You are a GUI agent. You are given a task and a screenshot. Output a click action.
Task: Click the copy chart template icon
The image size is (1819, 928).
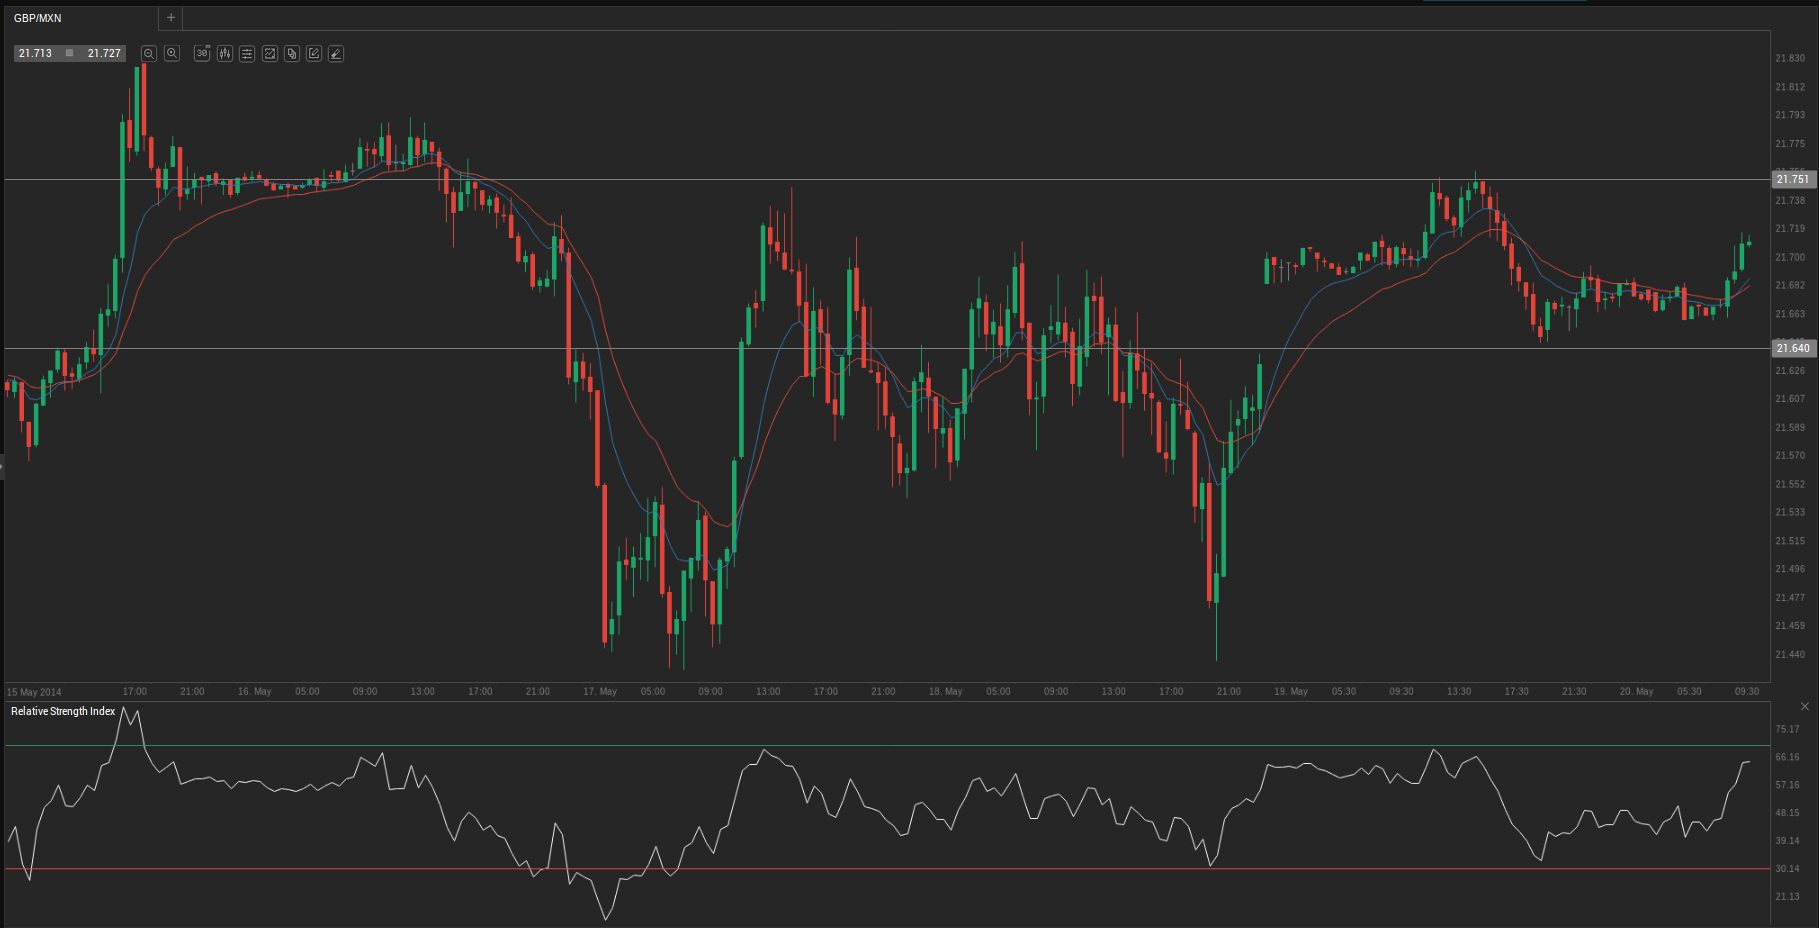pyautogui.click(x=292, y=54)
